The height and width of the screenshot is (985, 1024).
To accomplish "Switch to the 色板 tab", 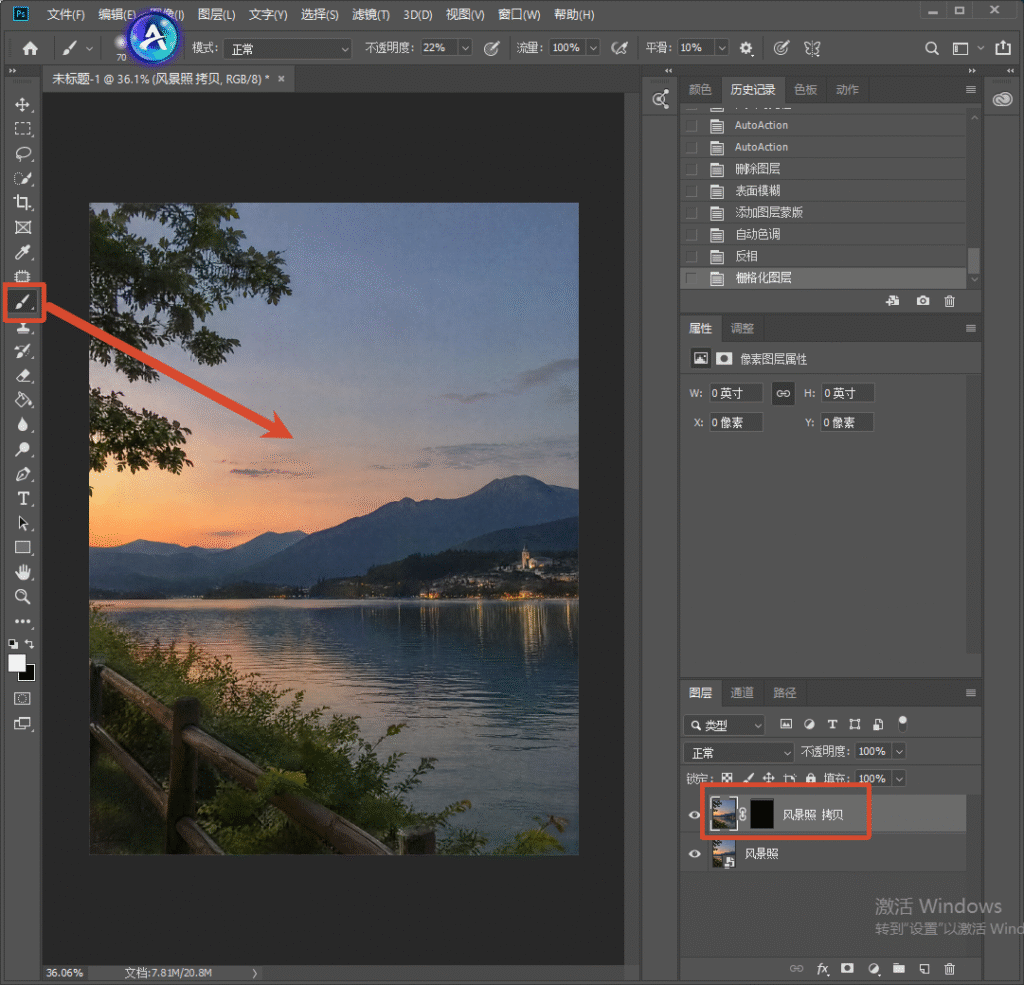I will tap(805, 89).
